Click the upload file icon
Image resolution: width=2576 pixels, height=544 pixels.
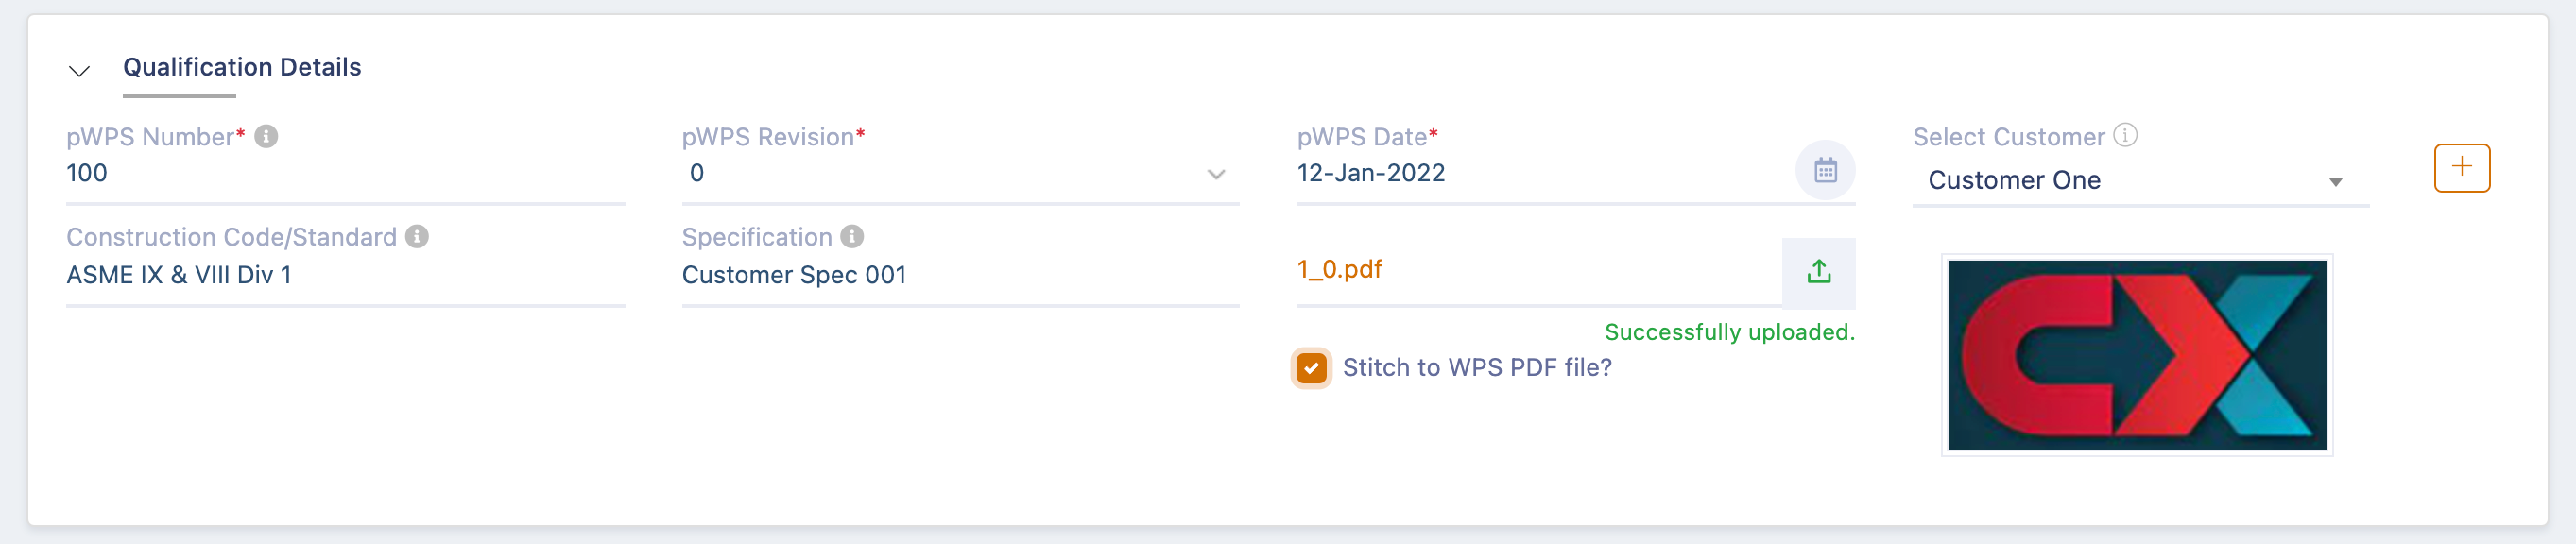pyautogui.click(x=1819, y=272)
